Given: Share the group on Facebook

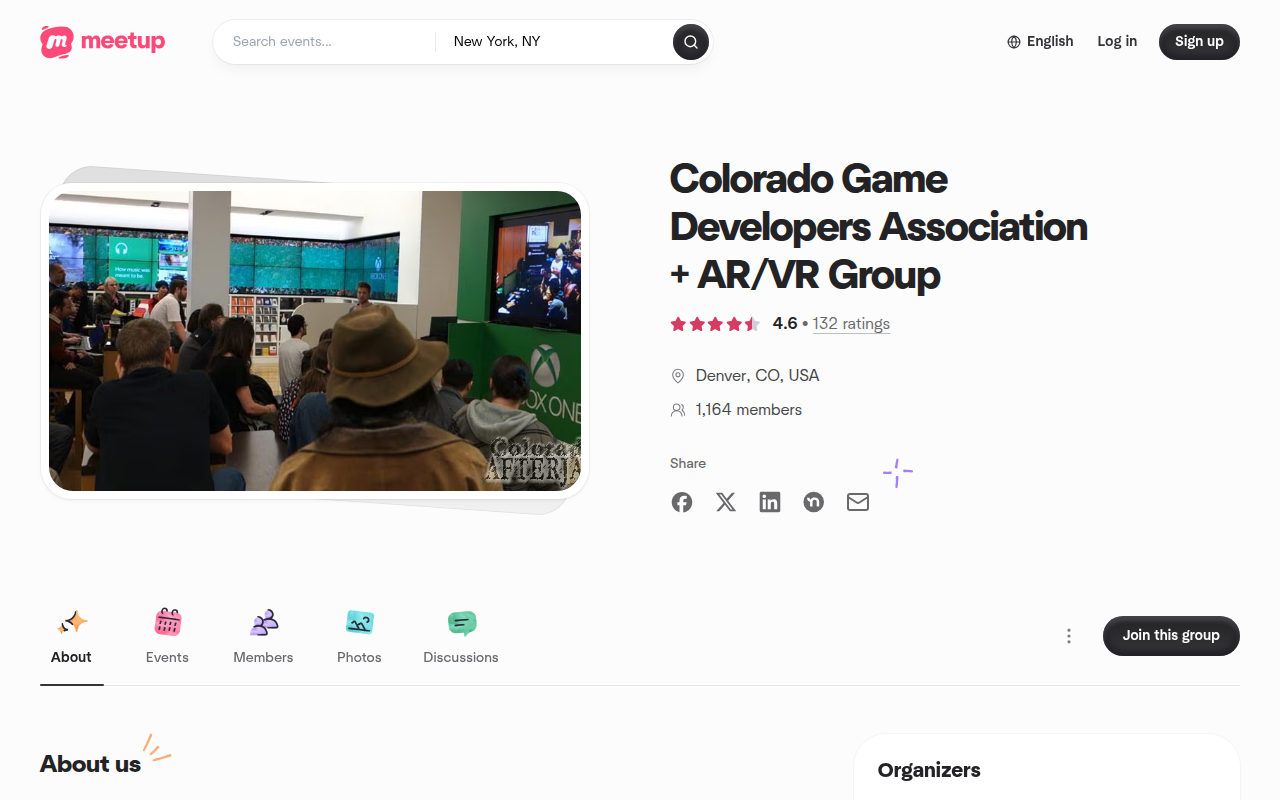Looking at the screenshot, I should (x=682, y=502).
